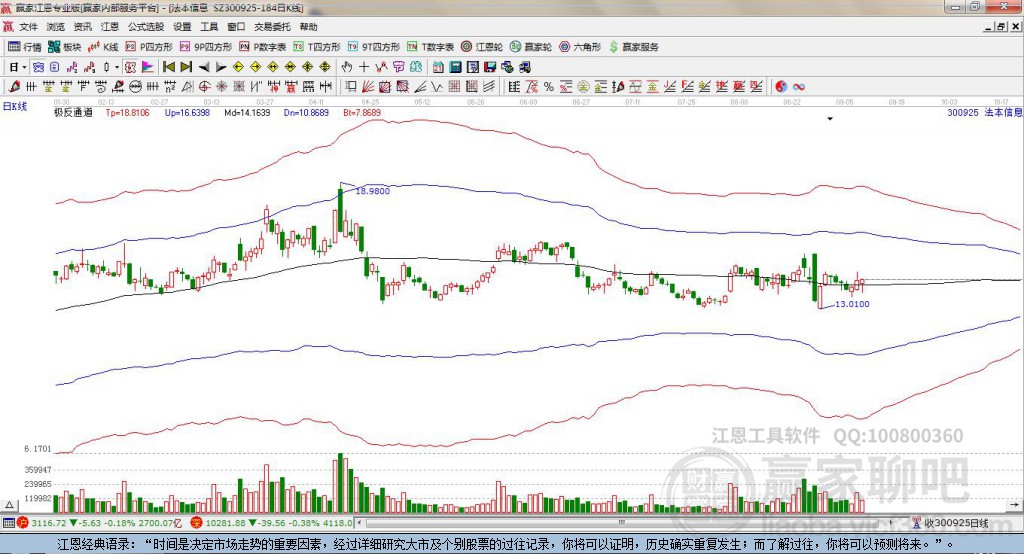Open the T四方形 tool

317,47
